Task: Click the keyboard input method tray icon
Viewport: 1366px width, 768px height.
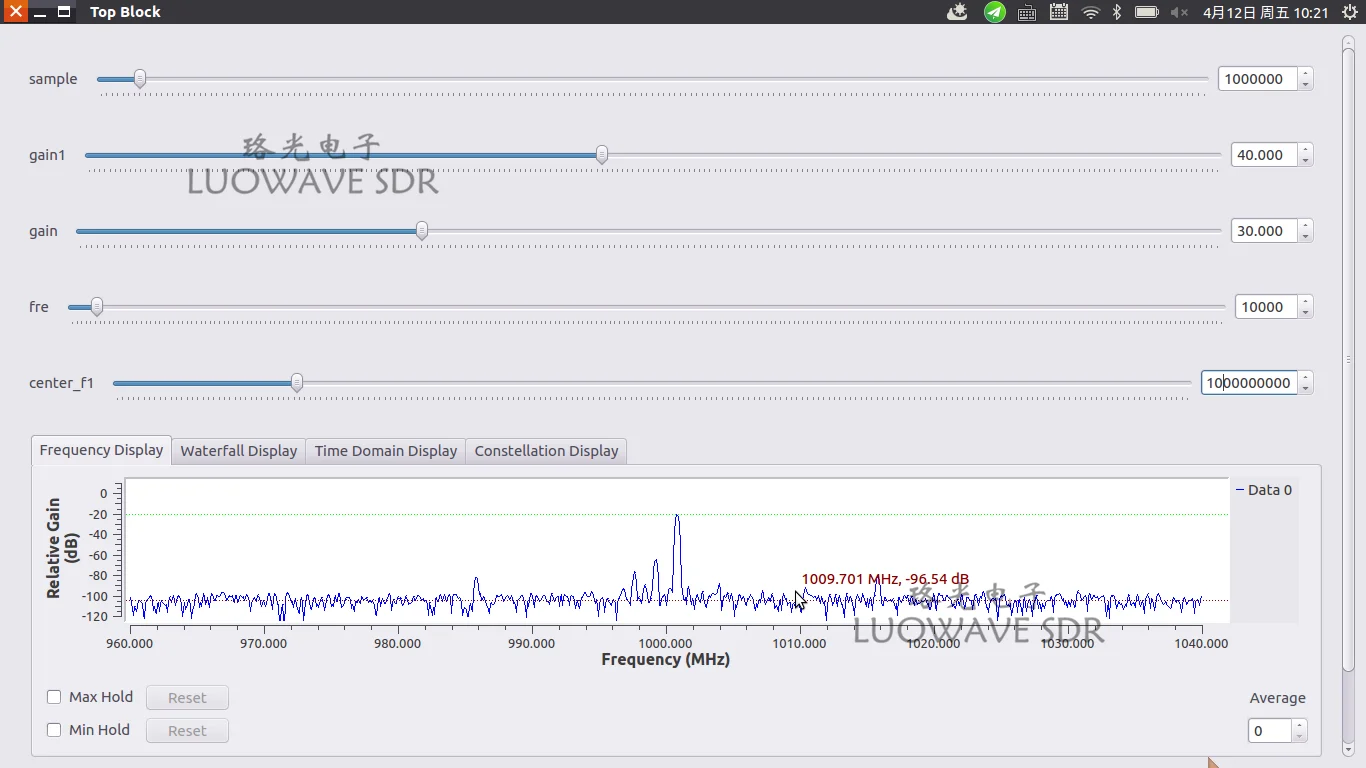Action: tap(1026, 12)
